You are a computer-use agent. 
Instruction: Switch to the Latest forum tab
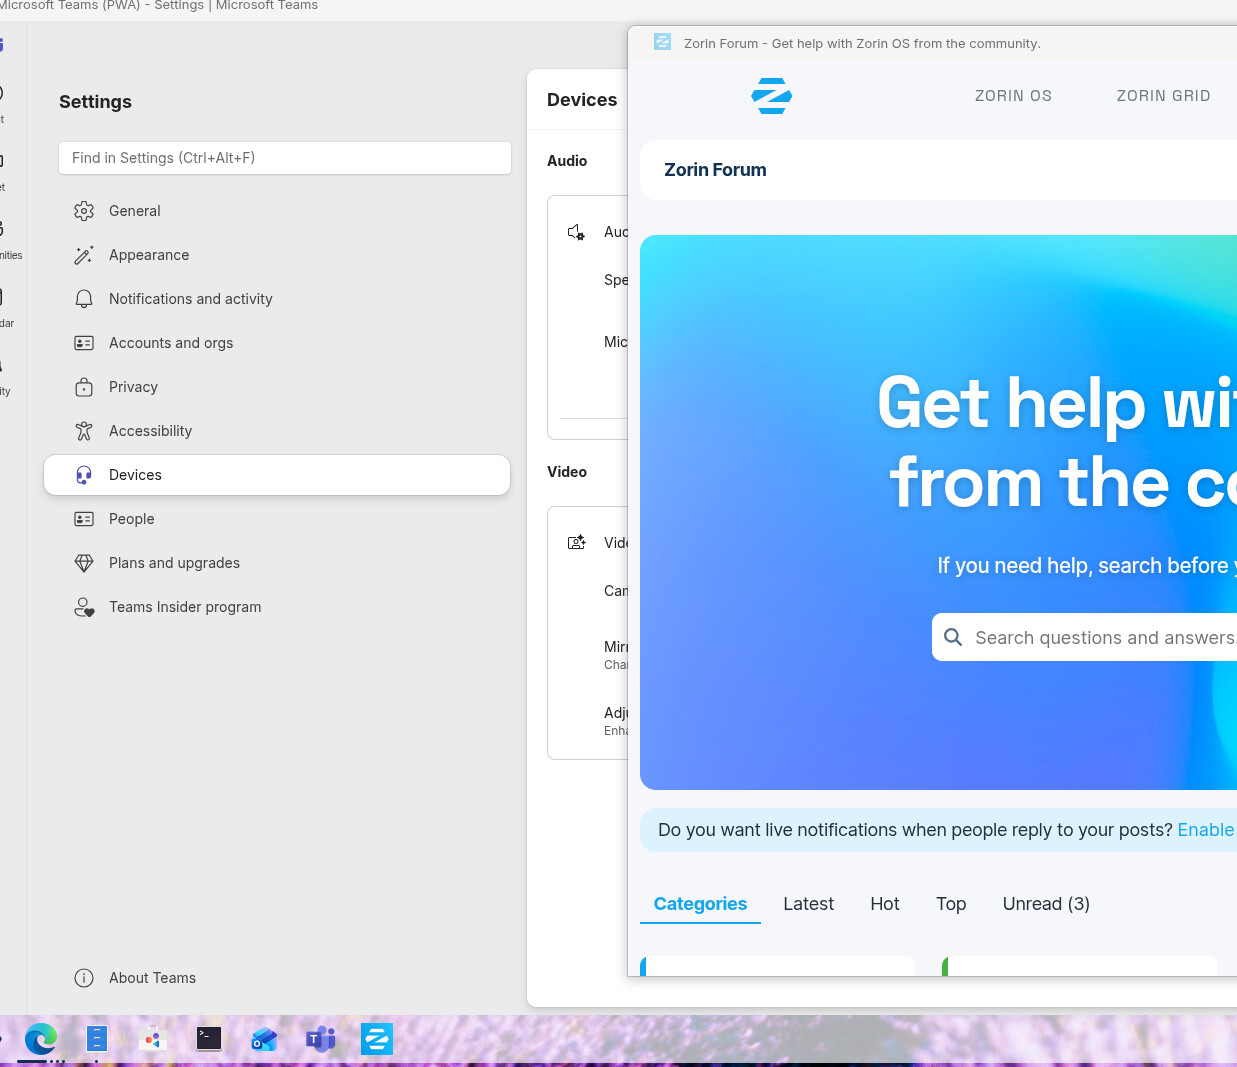click(808, 904)
